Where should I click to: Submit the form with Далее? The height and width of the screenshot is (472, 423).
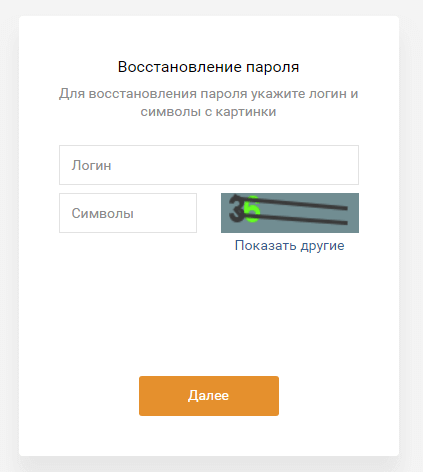209,396
